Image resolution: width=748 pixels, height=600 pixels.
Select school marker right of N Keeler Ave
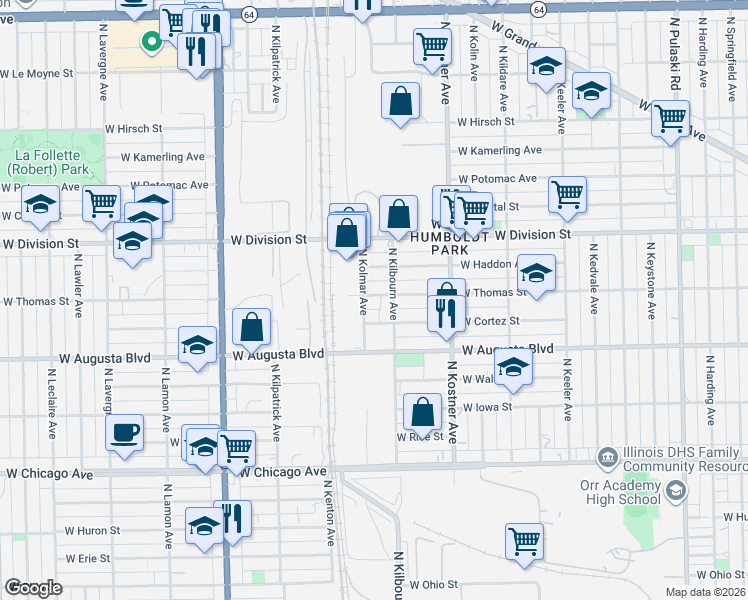tap(592, 94)
